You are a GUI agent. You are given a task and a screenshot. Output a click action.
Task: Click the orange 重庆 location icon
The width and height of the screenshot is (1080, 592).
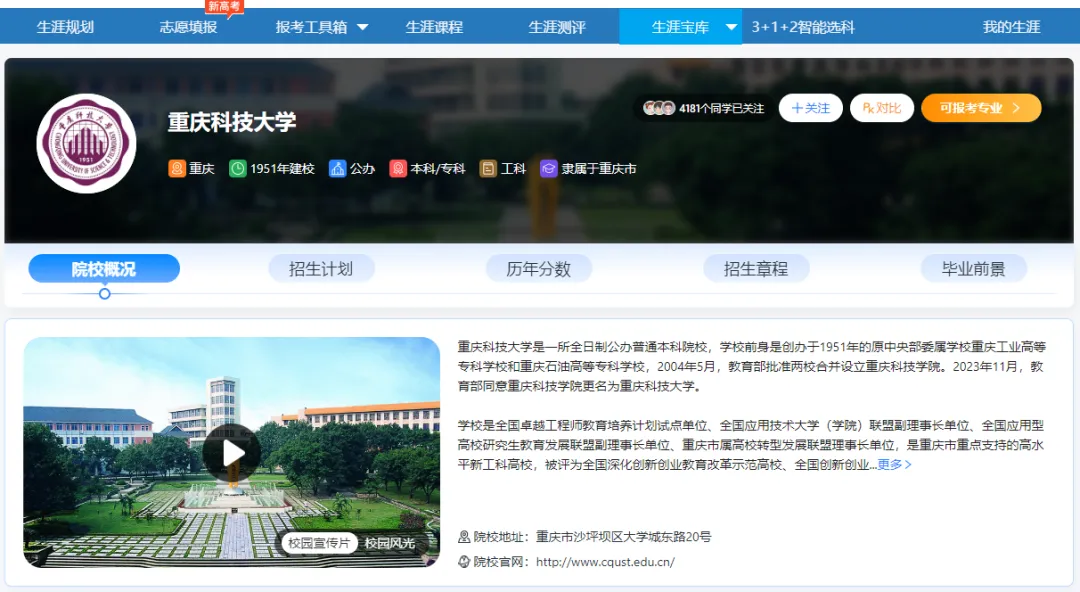(x=177, y=169)
